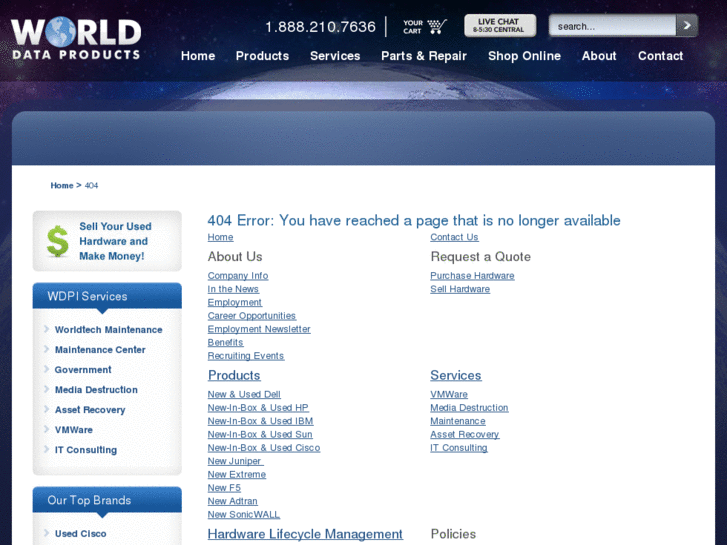Click the arrow beside Used Cisco
The image size is (727, 545).
tap(46, 533)
